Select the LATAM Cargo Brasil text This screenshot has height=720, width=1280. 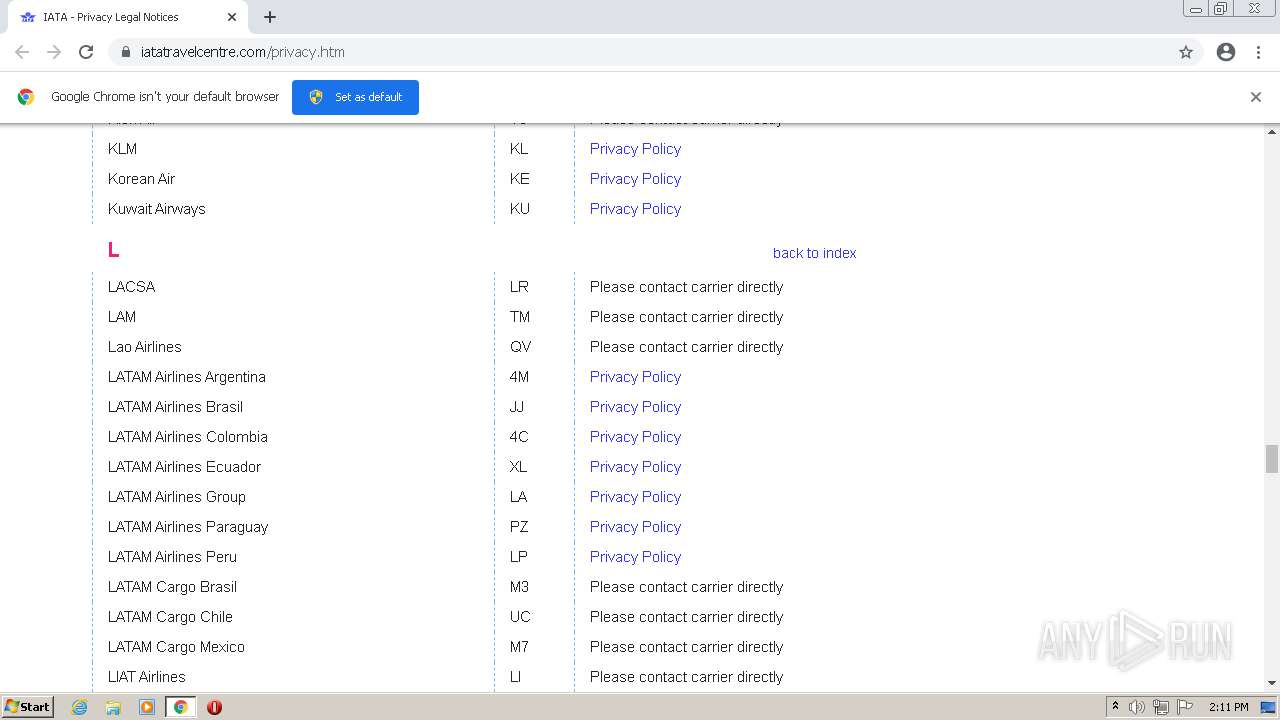click(172, 587)
